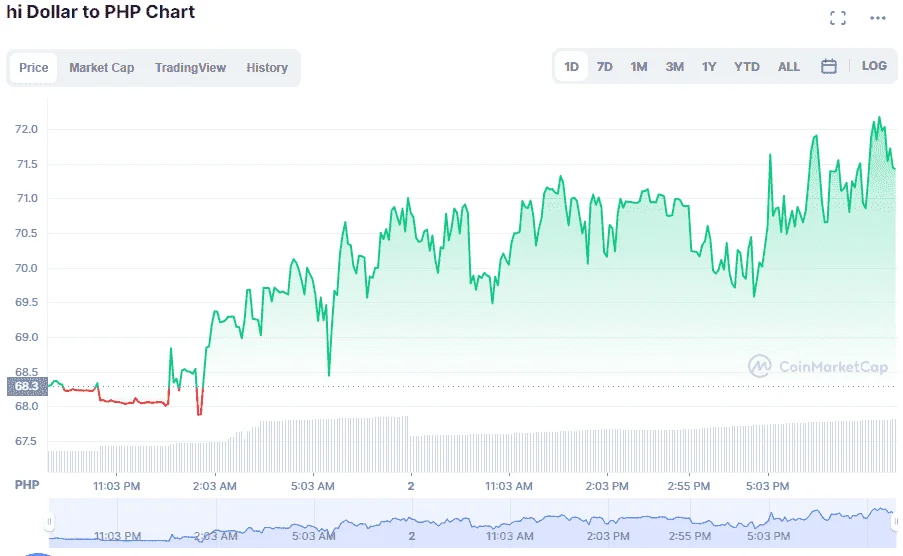Open the calendar date range picker

tap(829, 66)
